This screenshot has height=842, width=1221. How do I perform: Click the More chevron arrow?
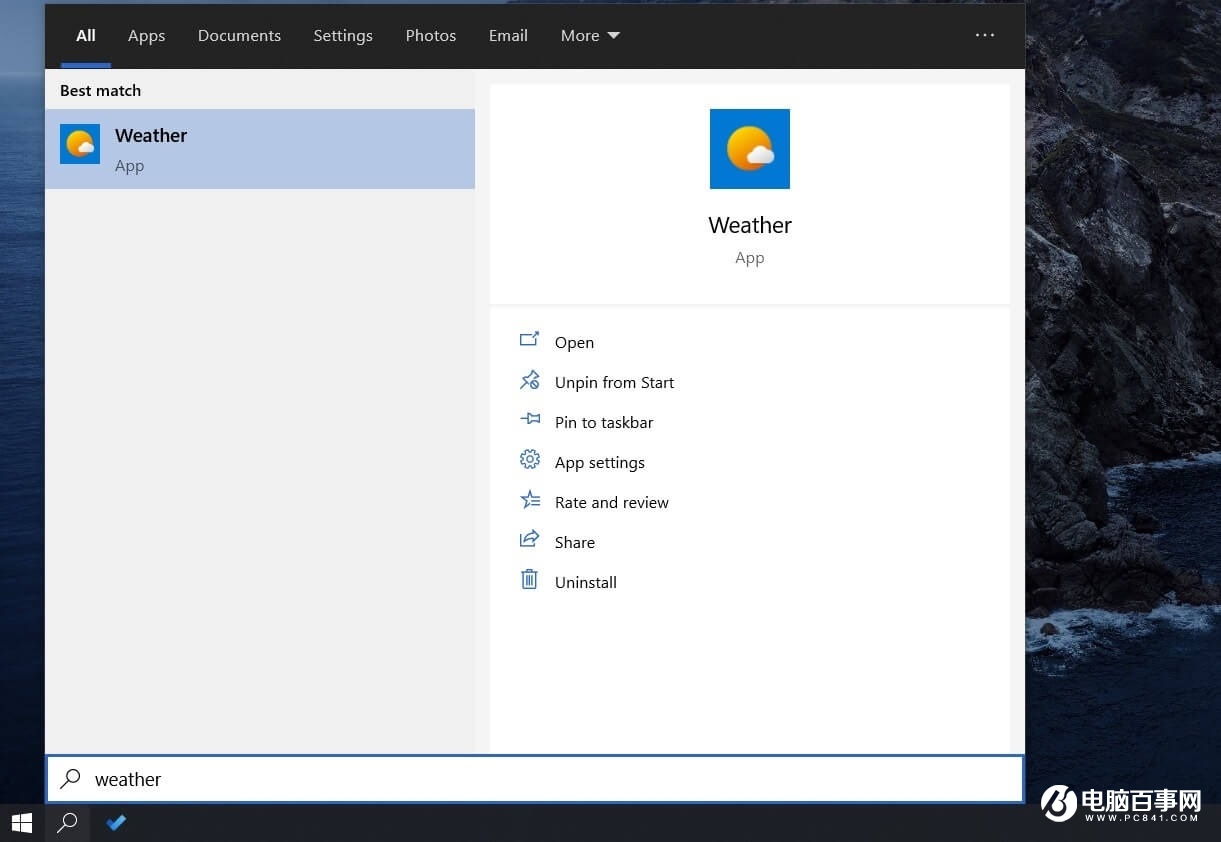612,35
